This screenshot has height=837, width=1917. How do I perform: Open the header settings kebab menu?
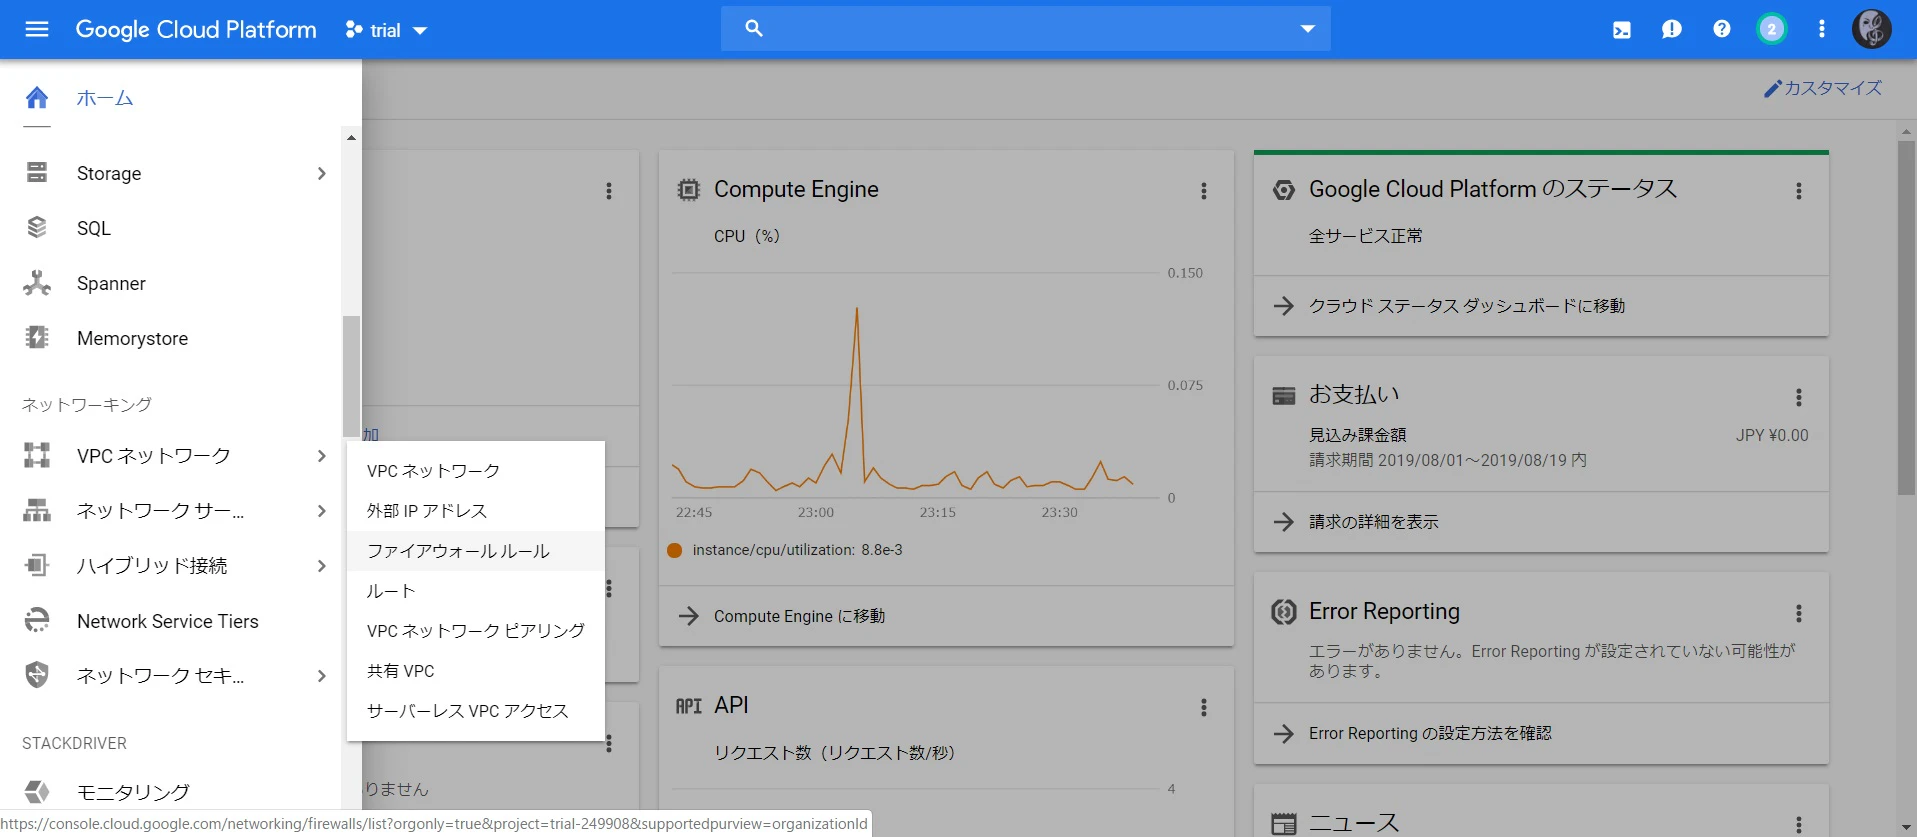pos(1822,29)
